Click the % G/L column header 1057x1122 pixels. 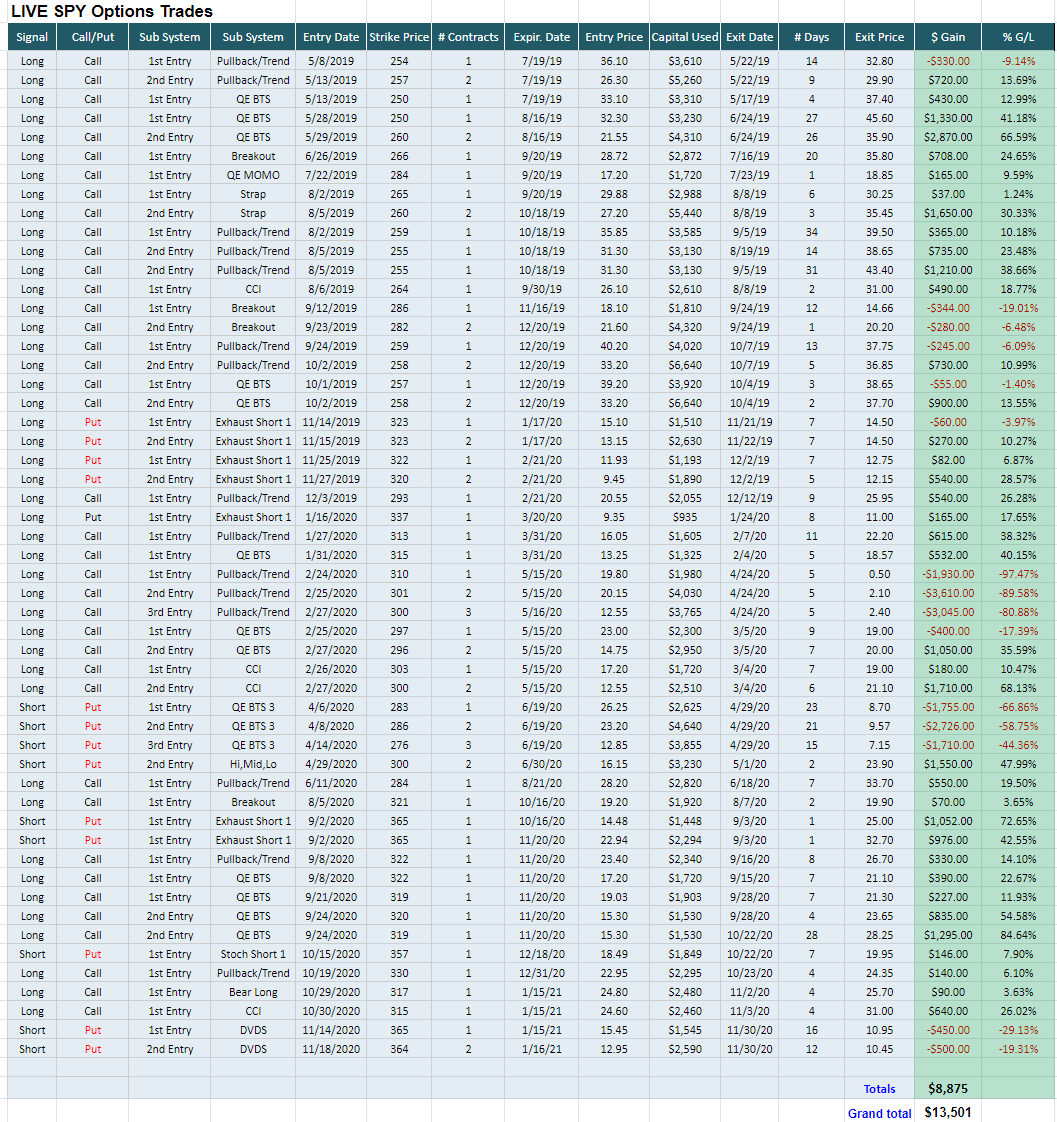coord(1019,37)
